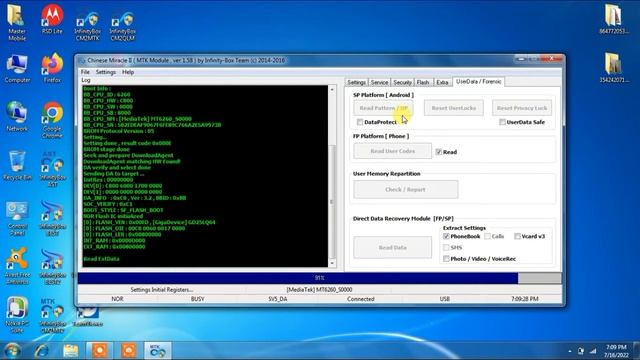The image size is (640, 360).
Task: Enable Photo / Video / VoiceRec checkbox
Action: [x=446, y=259]
